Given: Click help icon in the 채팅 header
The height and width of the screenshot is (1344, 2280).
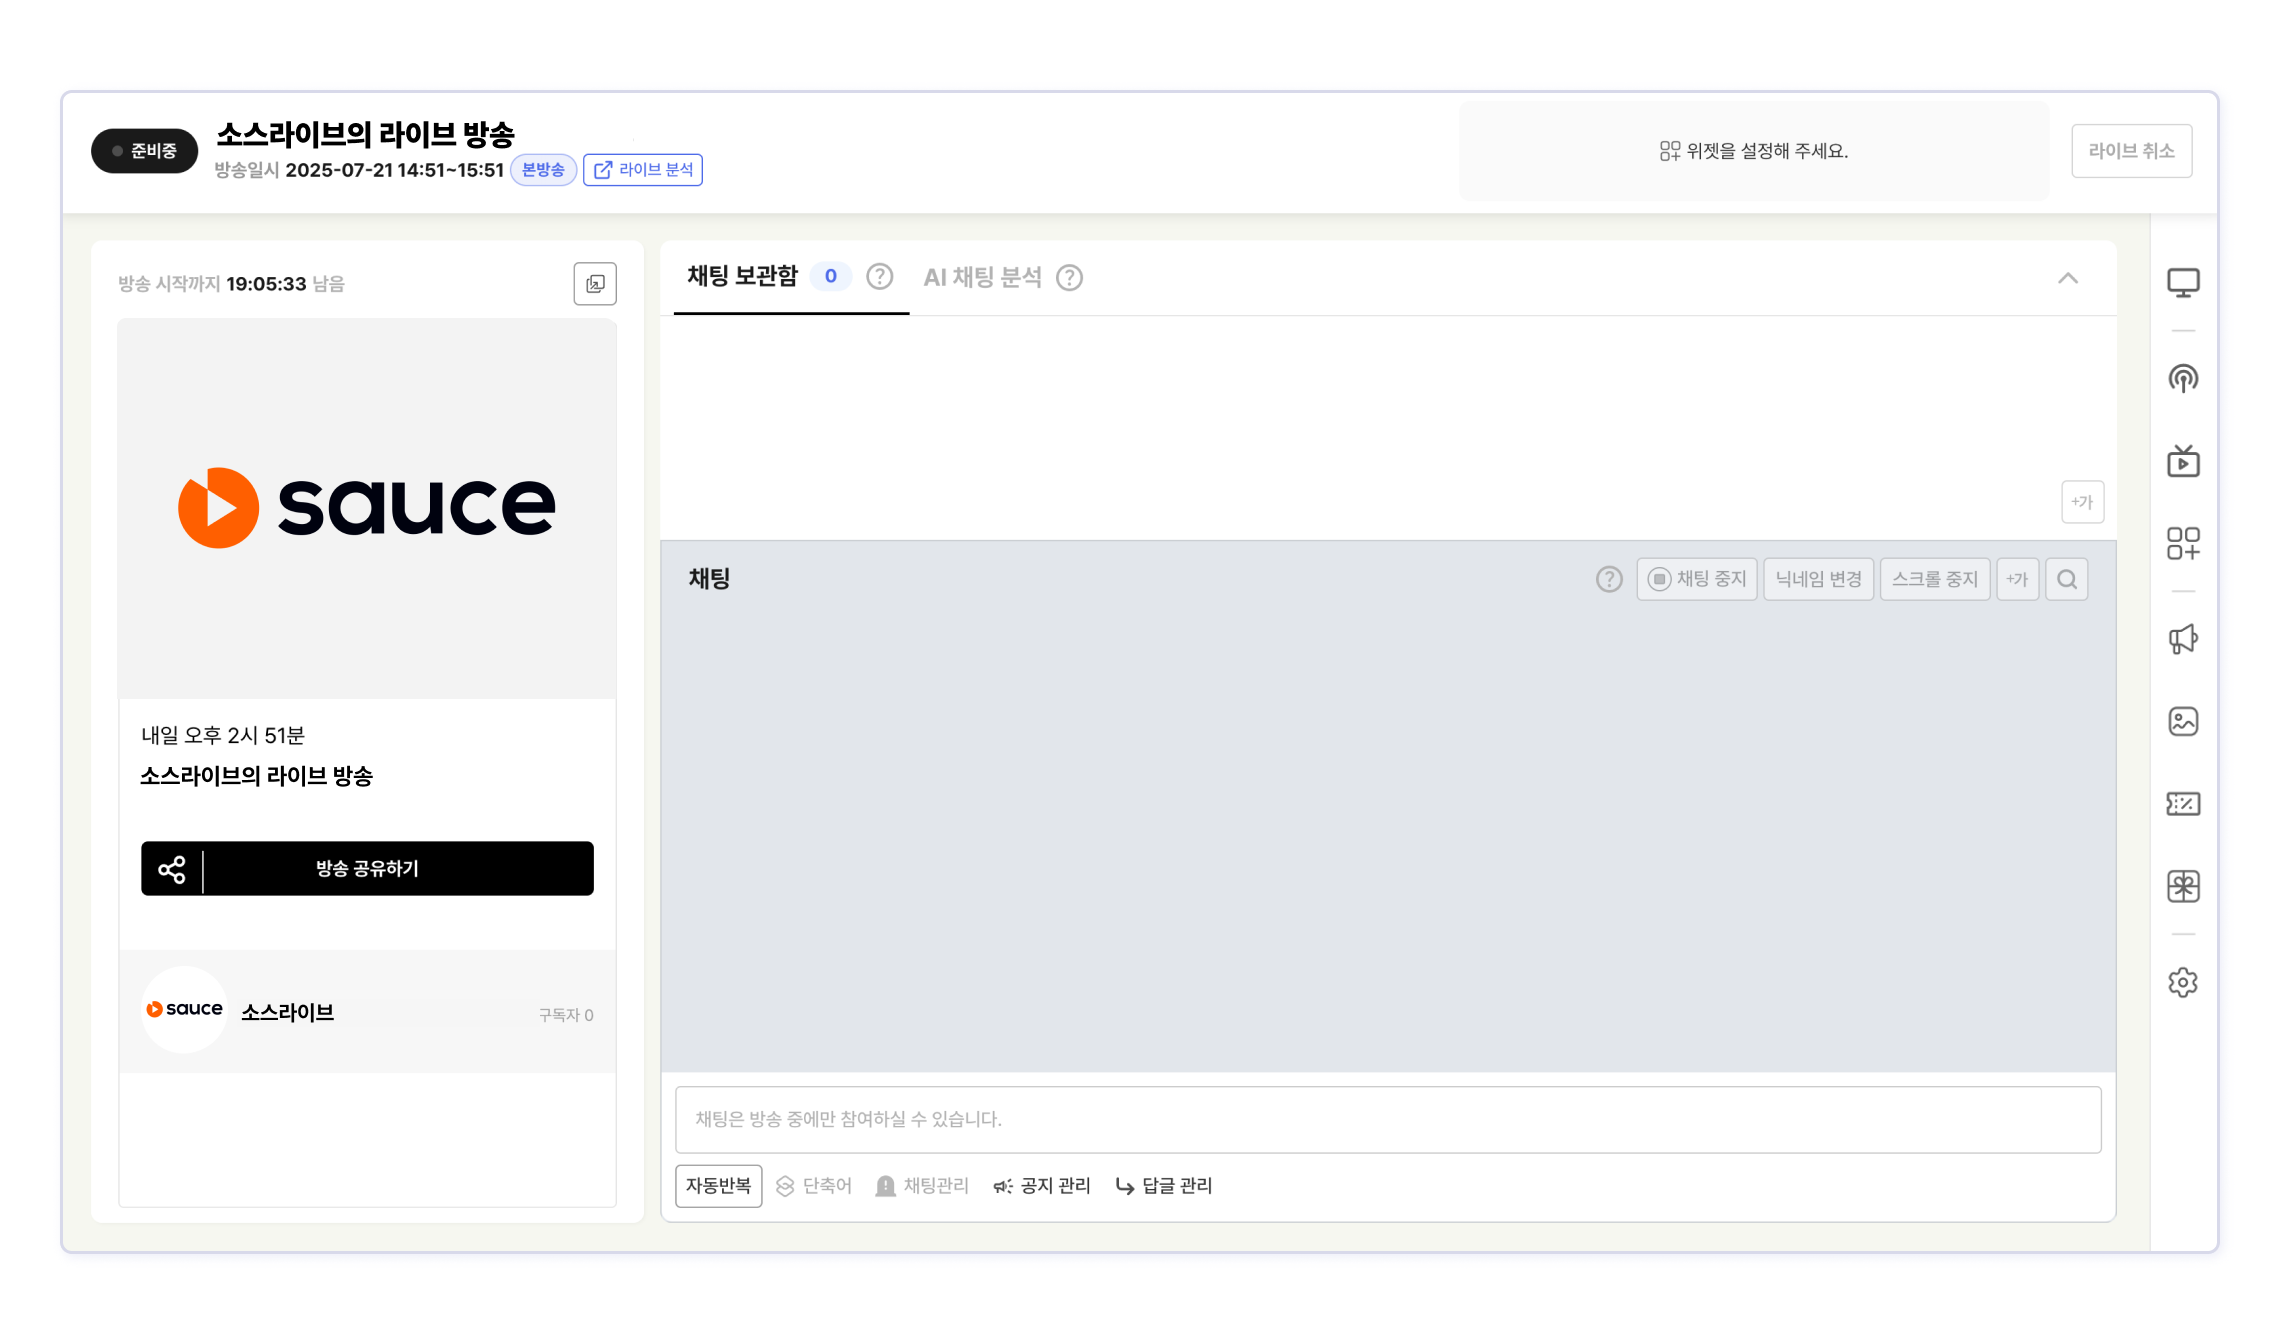Looking at the screenshot, I should [1609, 579].
